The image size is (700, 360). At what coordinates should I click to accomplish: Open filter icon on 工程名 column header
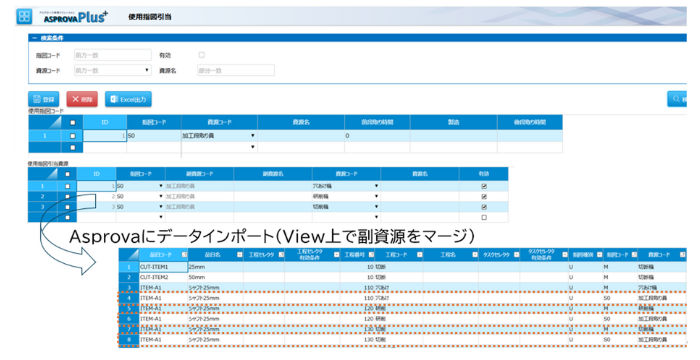(x=475, y=255)
